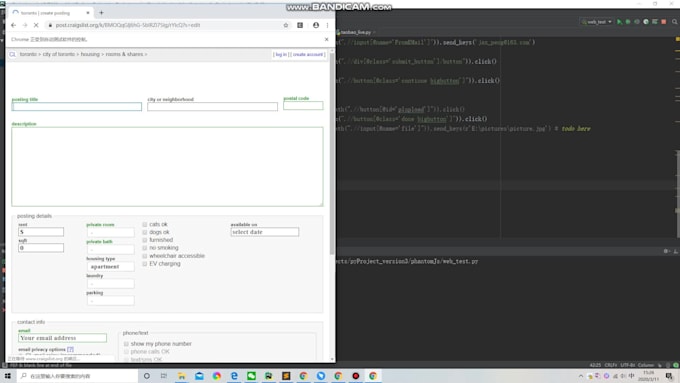
Task: Open the 'private room' dropdown
Action: point(111,232)
